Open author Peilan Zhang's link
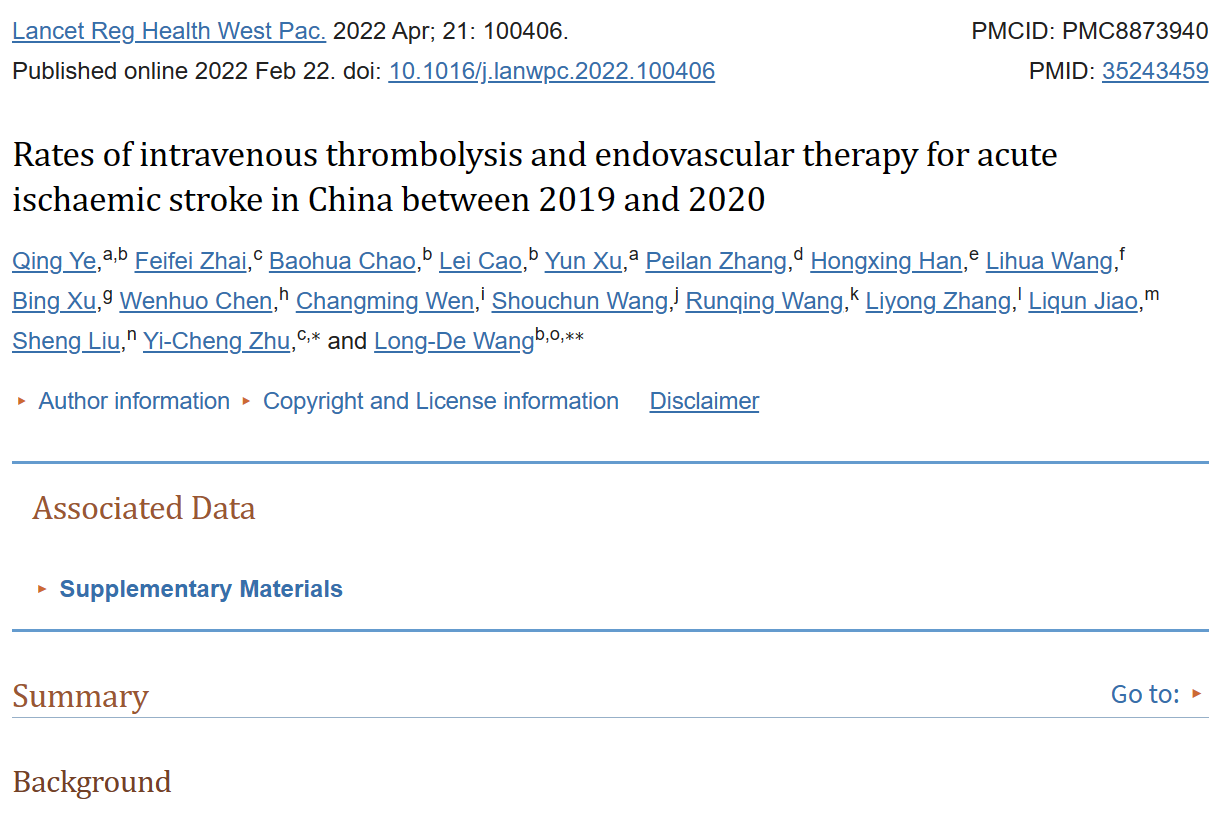This screenshot has height=839, width=1223. 716,261
